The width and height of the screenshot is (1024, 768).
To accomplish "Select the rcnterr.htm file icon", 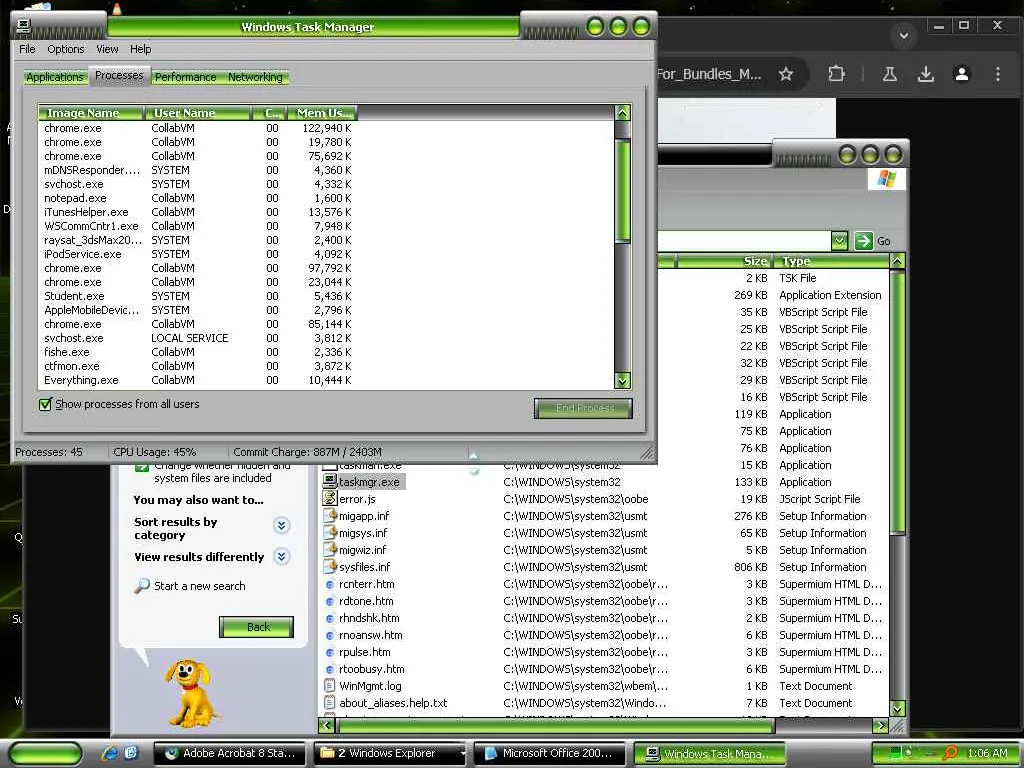I will 330,584.
